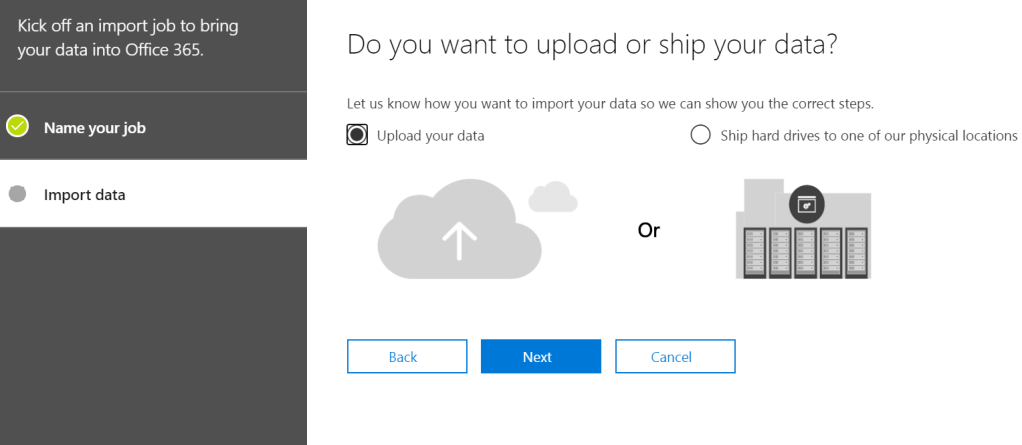
Task: Click the upward arrow inside the large cloud
Action: [459, 240]
